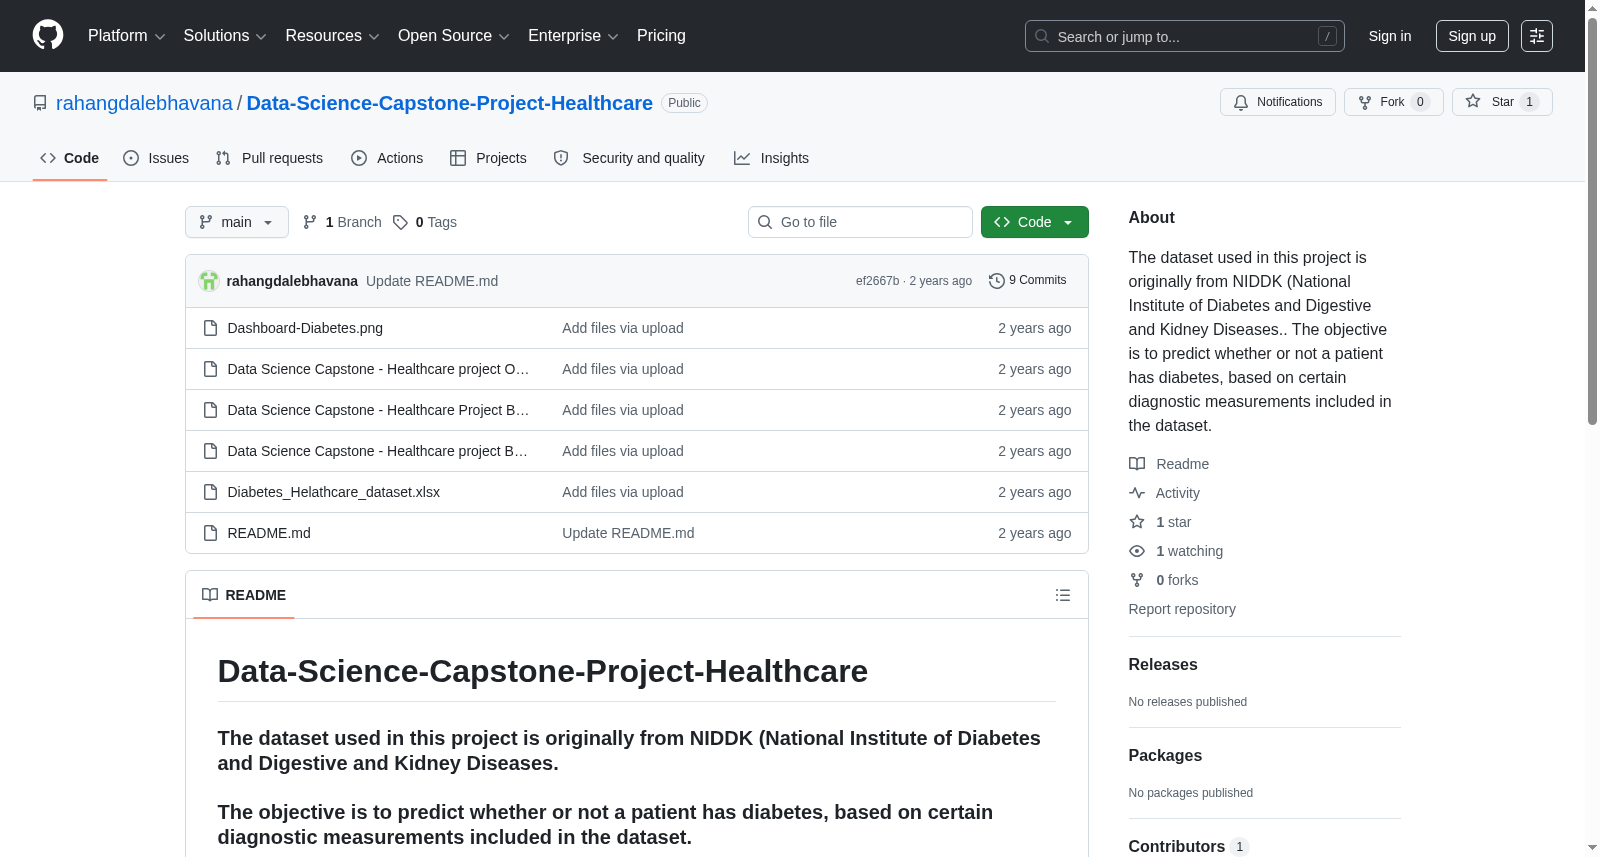
Task: Fork the repository
Action: pos(1393,102)
